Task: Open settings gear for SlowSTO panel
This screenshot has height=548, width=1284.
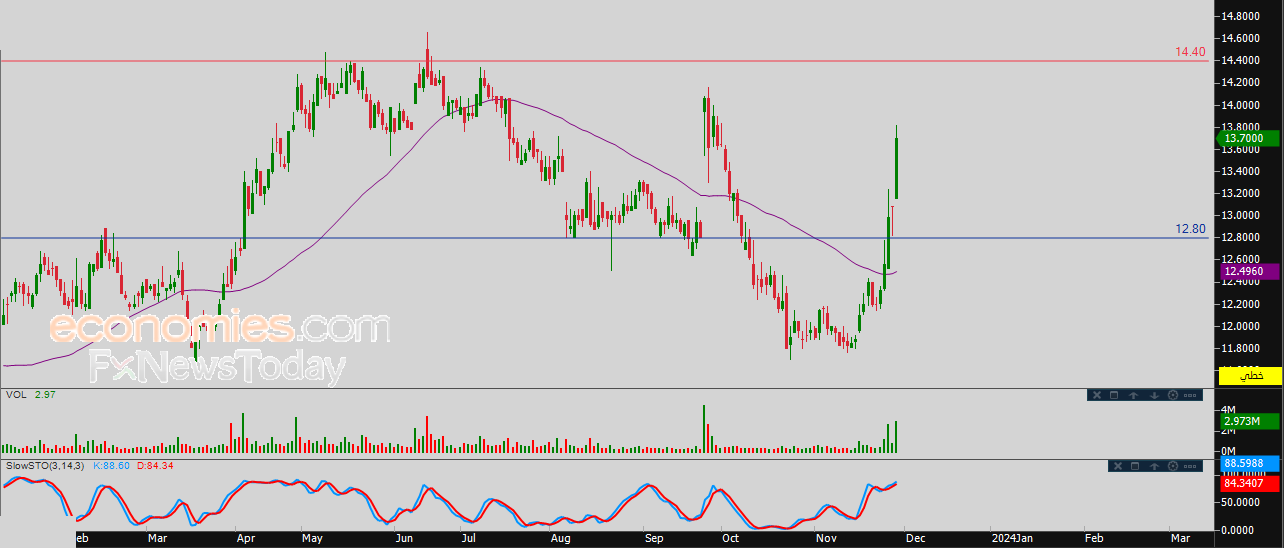Action: (1172, 466)
